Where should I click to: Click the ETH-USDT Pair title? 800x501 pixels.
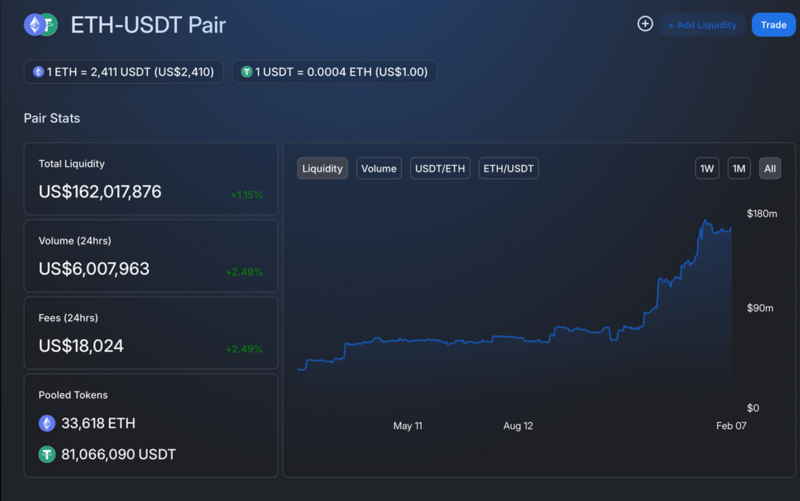(148, 25)
